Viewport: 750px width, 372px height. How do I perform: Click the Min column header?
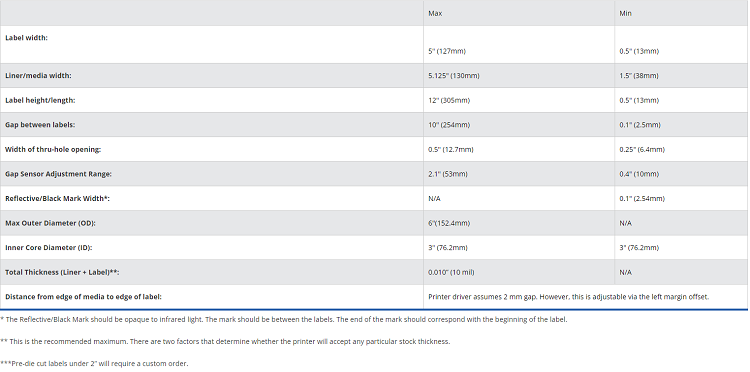pyautogui.click(x=625, y=13)
